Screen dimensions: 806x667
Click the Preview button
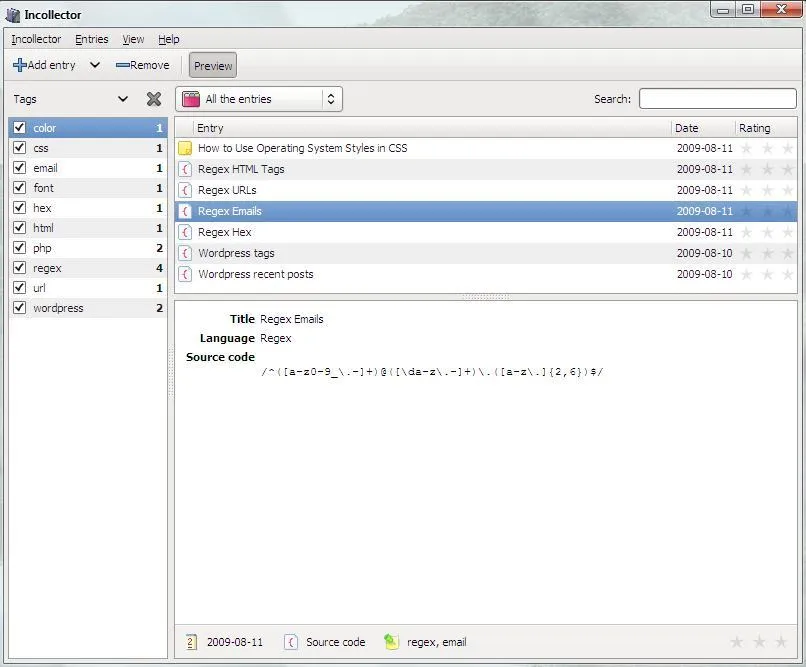pyautogui.click(x=212, y=64)
